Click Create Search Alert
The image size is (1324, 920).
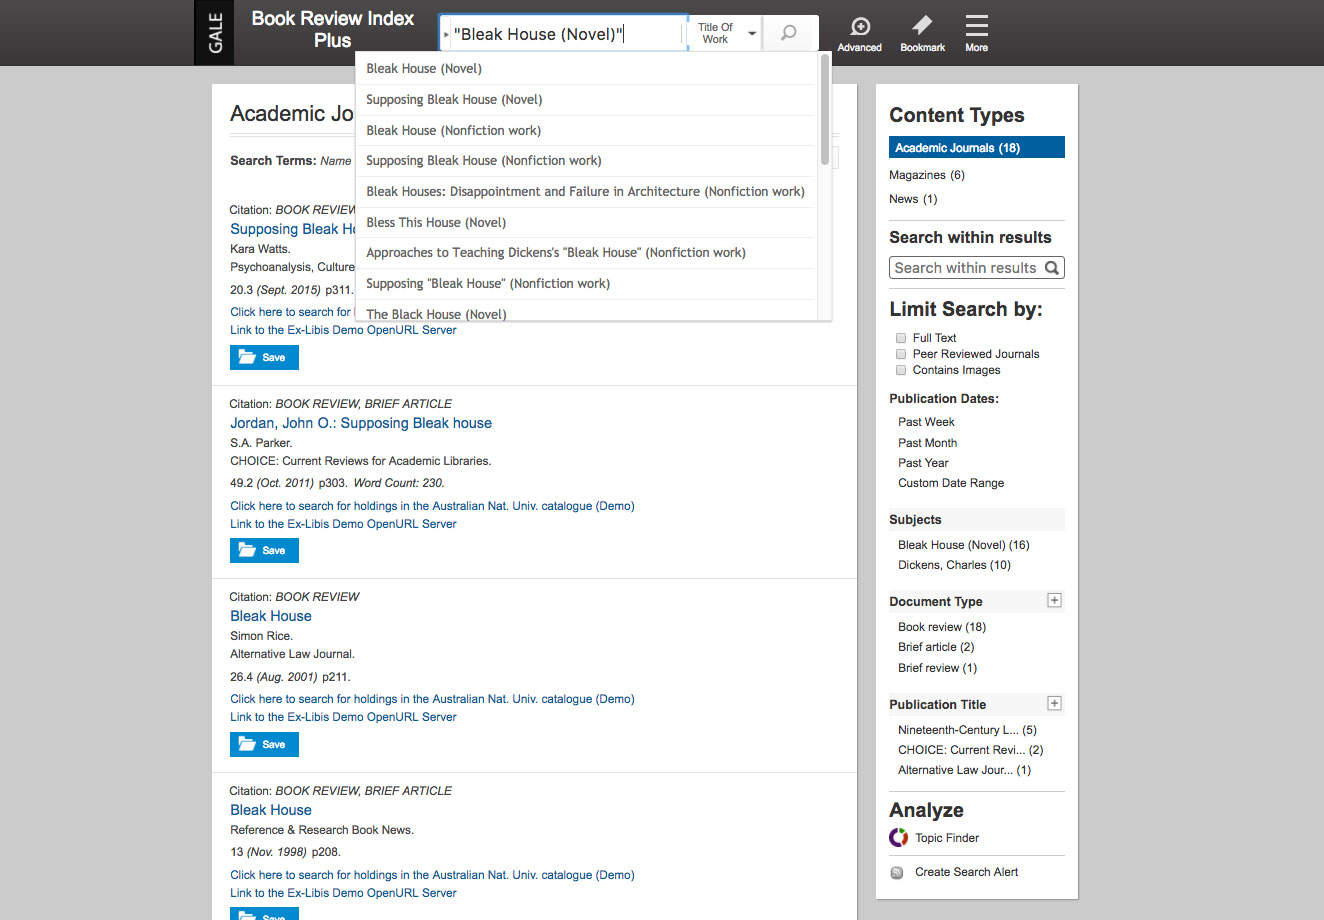click(x=966, y=872)
